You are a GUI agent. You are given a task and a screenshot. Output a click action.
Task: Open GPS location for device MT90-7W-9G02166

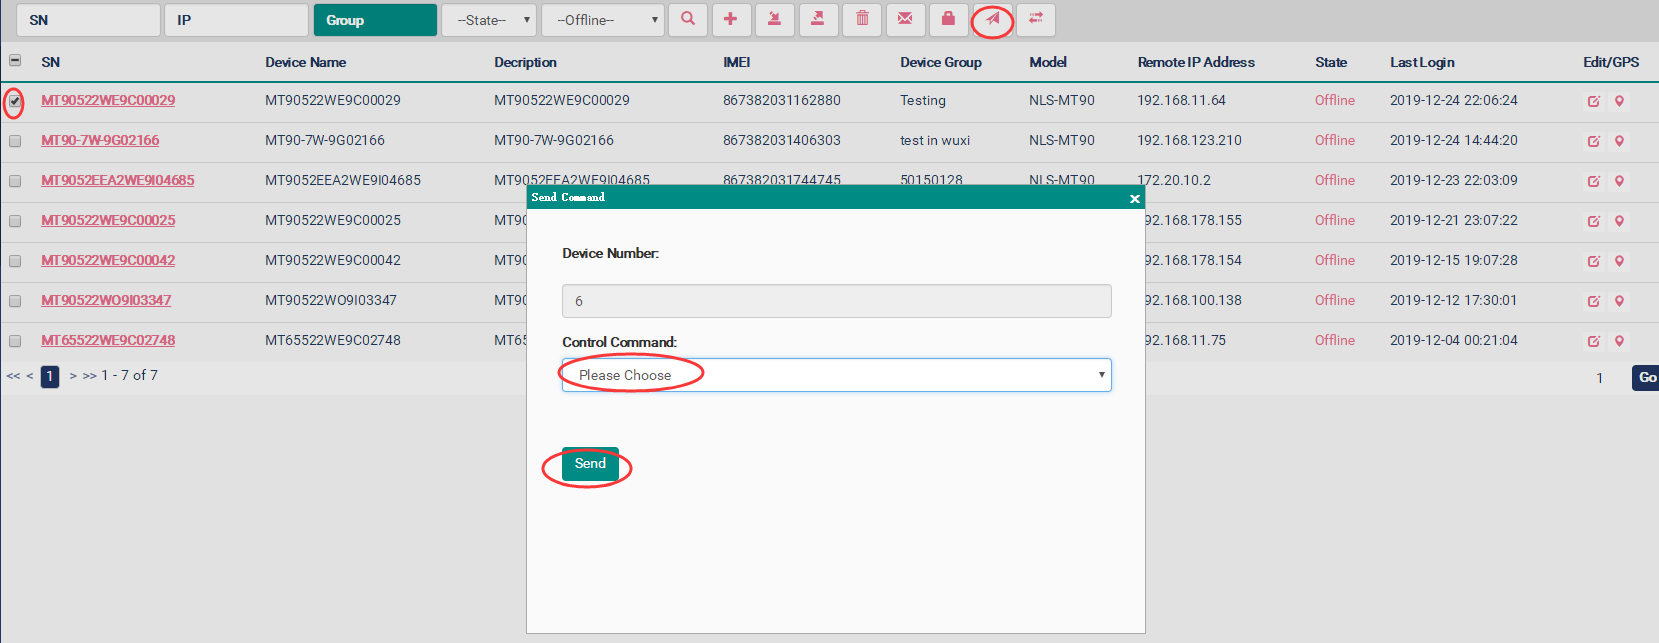click(x=1619, y=141)
